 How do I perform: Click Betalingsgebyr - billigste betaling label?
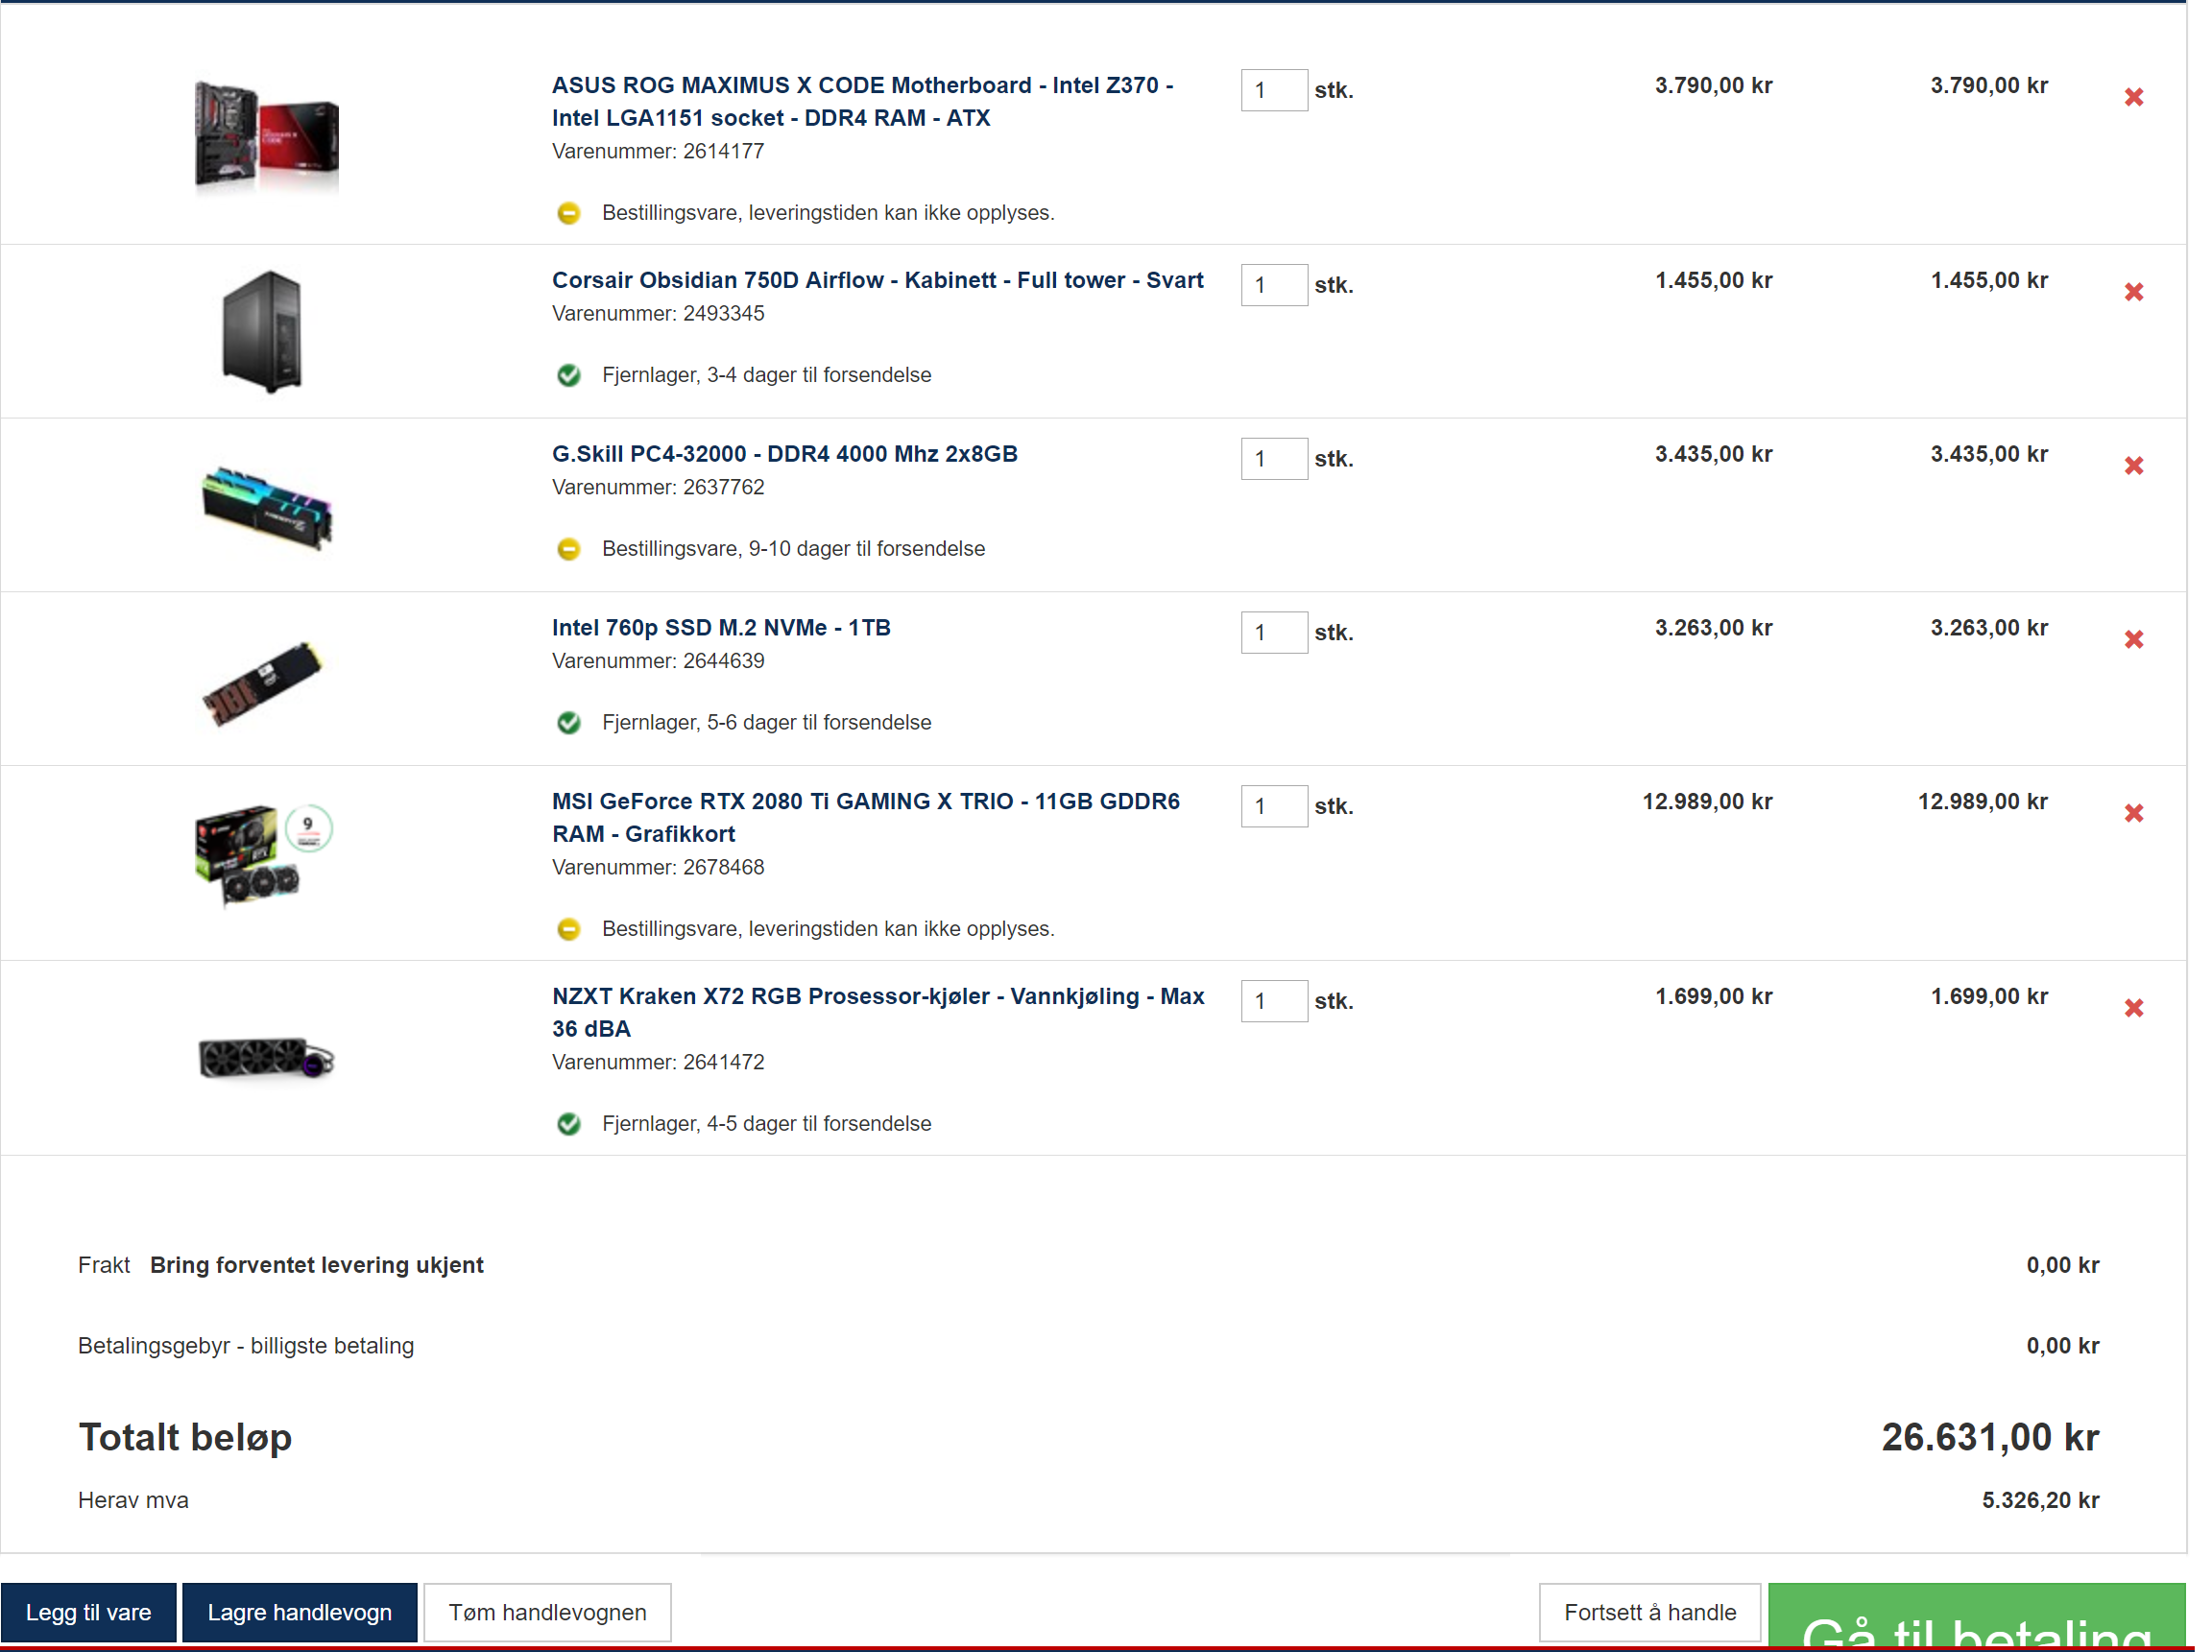(x=246, y=1346)
